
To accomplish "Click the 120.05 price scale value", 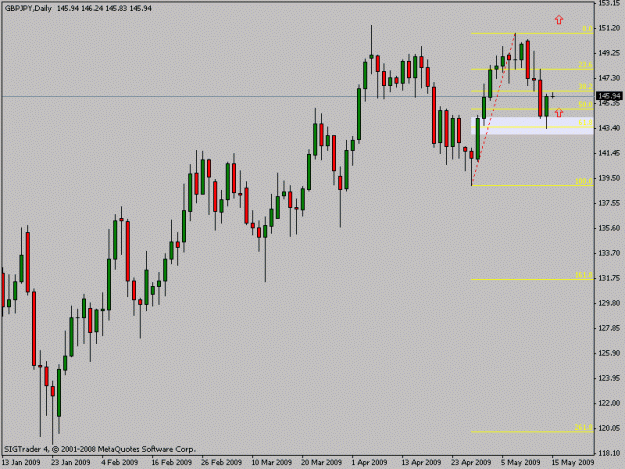I will (x=609, y=428).
